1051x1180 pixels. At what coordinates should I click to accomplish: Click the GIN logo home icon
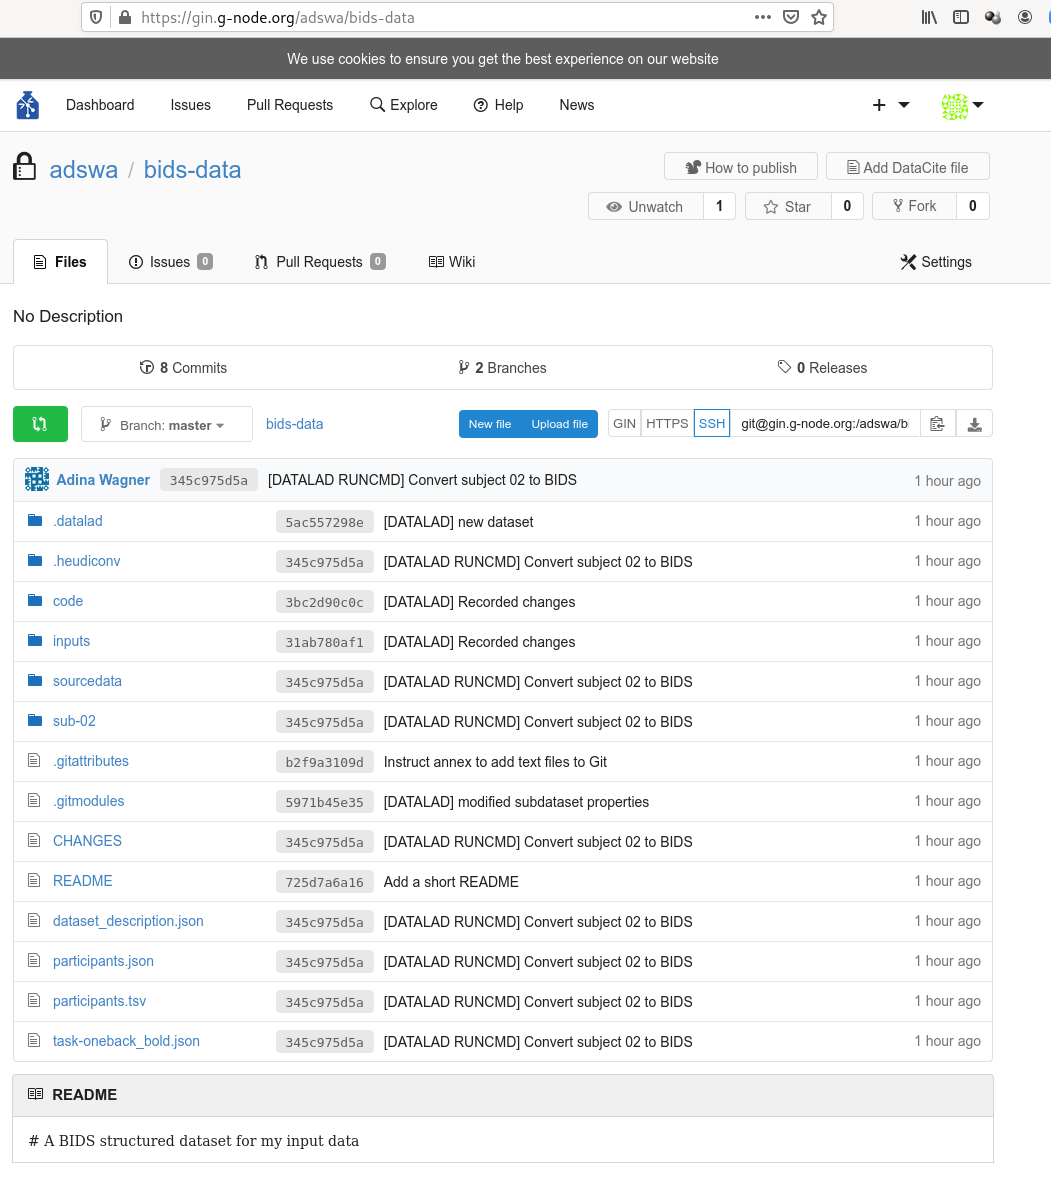(28, 105)
